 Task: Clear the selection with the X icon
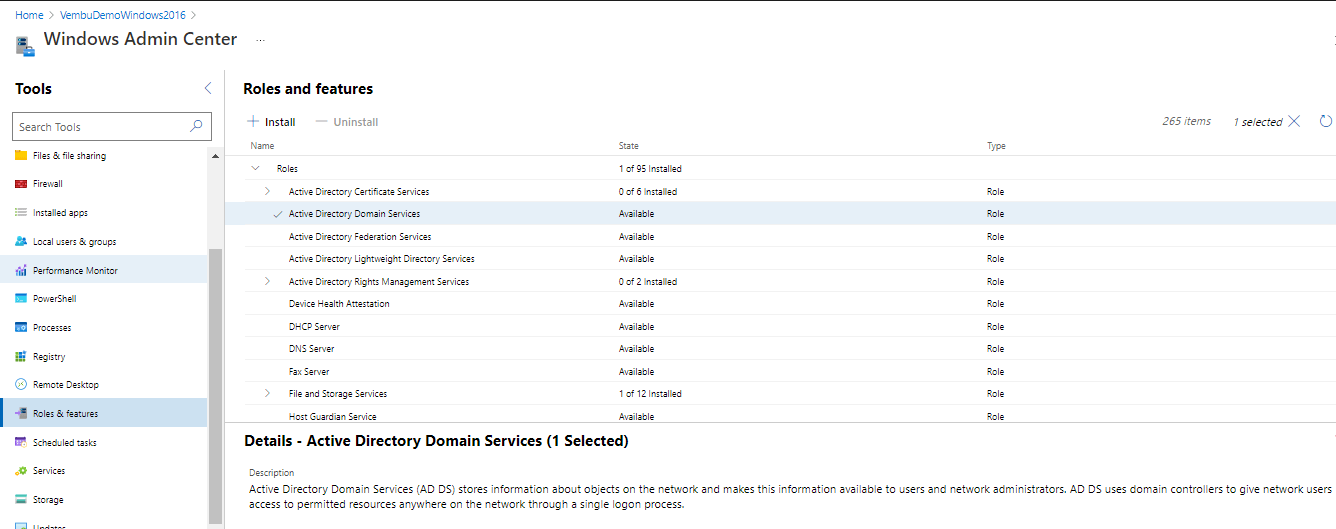point(1294,121)
